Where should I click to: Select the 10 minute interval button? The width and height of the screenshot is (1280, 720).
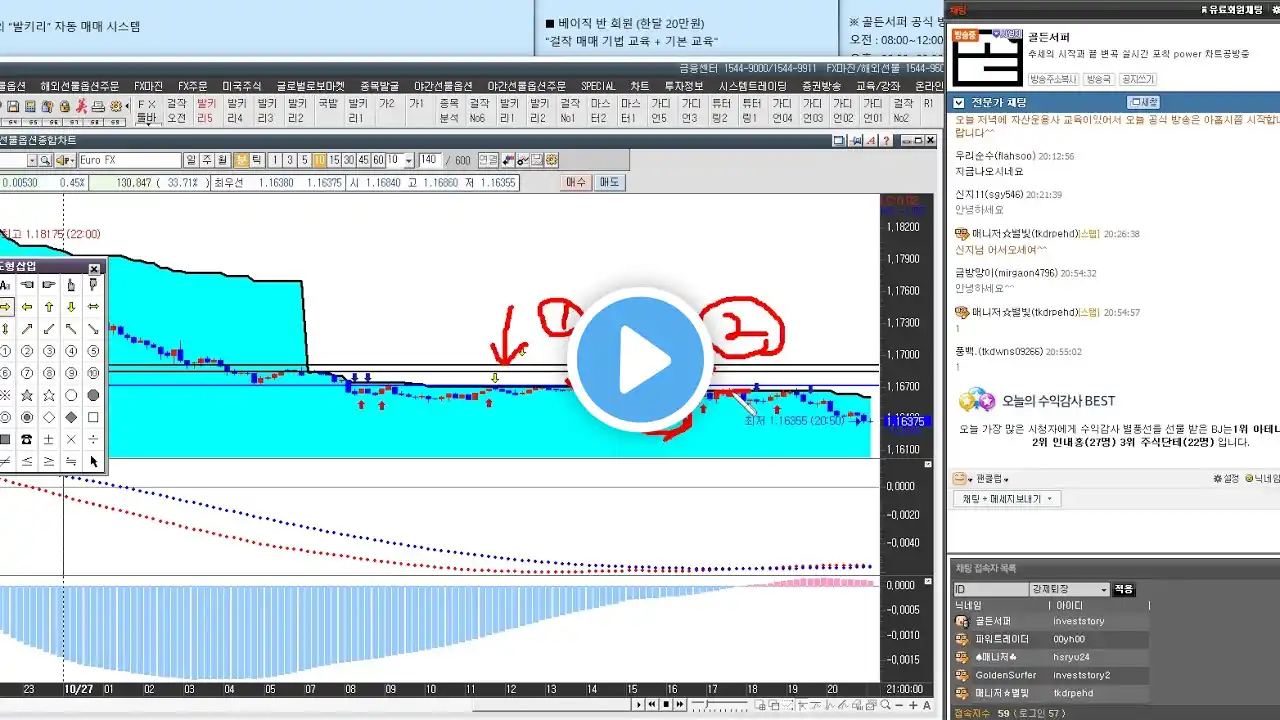coord(320,160)
